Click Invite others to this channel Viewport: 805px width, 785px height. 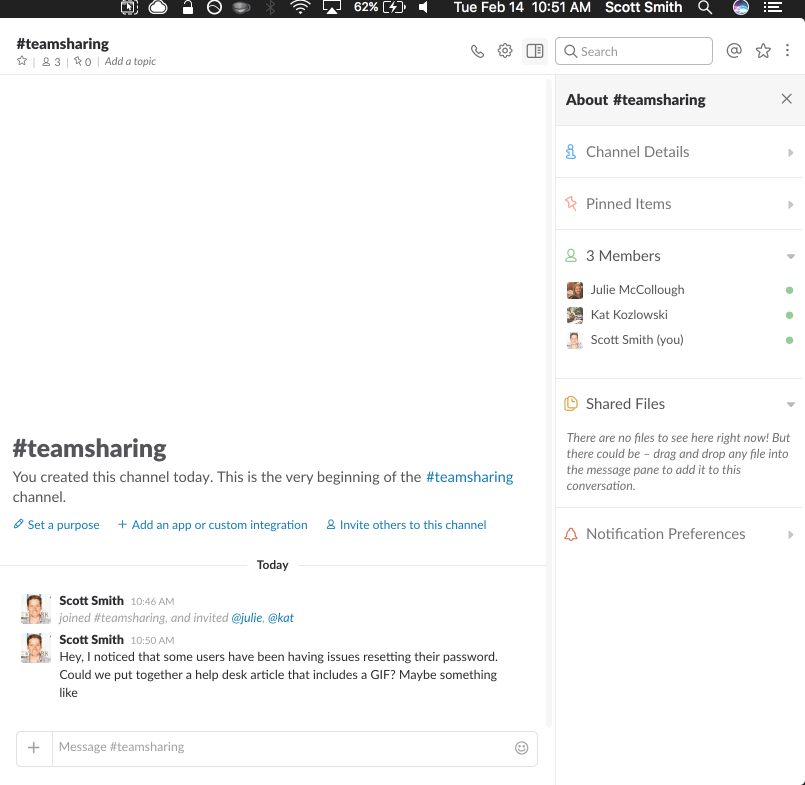(x=406, y=525)
